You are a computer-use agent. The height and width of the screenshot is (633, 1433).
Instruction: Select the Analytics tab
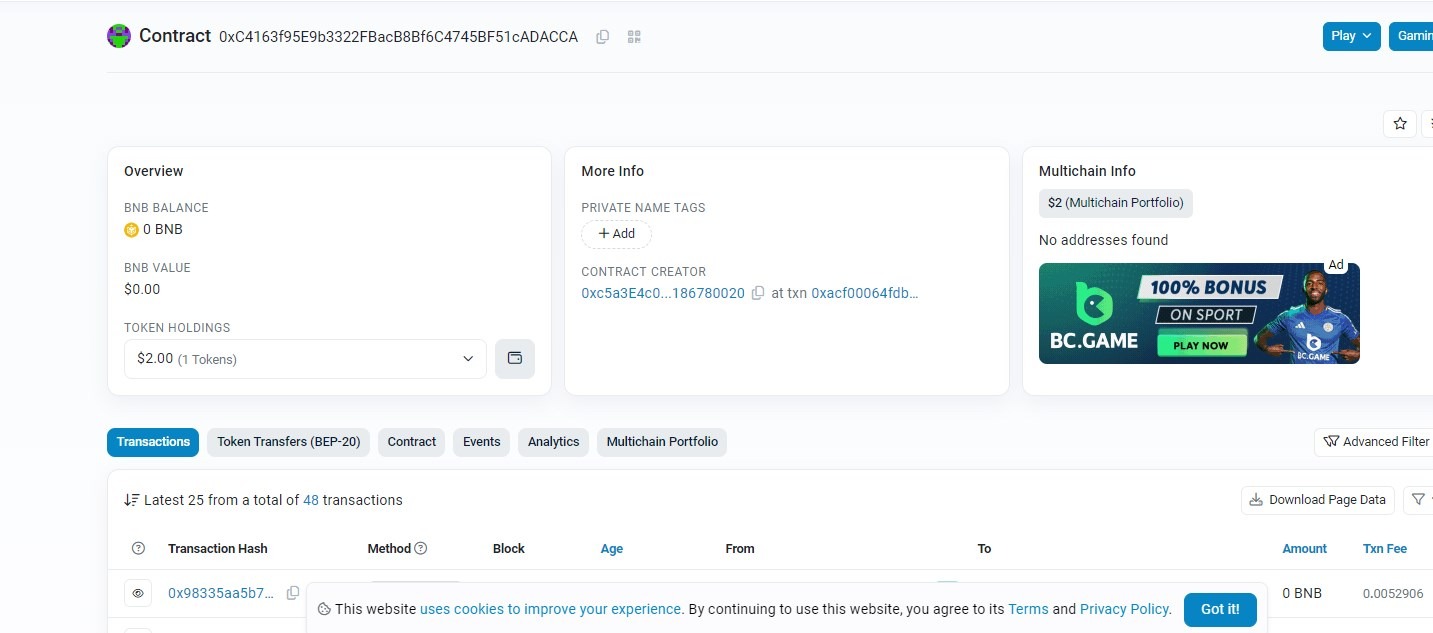point(553,442)
